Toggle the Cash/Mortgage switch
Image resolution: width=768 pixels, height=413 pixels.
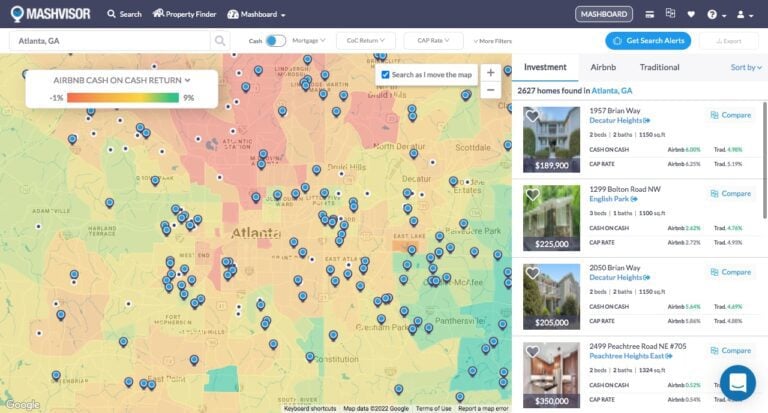(275, 41)
